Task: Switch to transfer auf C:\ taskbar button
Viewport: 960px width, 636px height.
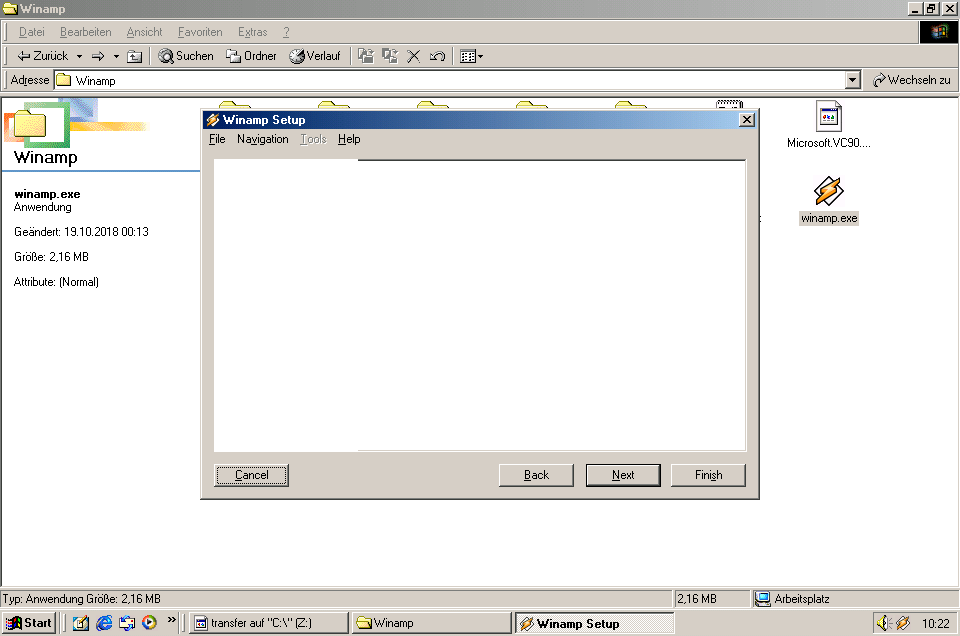Action: [x=269, y=623]
